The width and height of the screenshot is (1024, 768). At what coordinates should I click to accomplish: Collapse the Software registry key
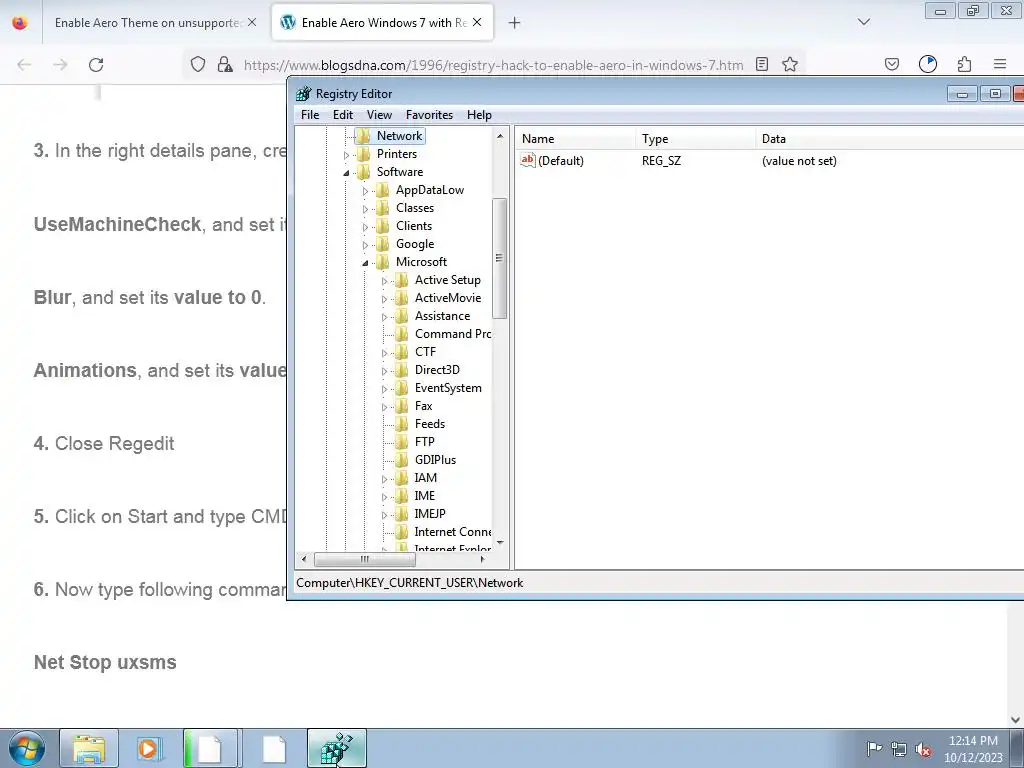pyautogui.click(x=347, y=173)
